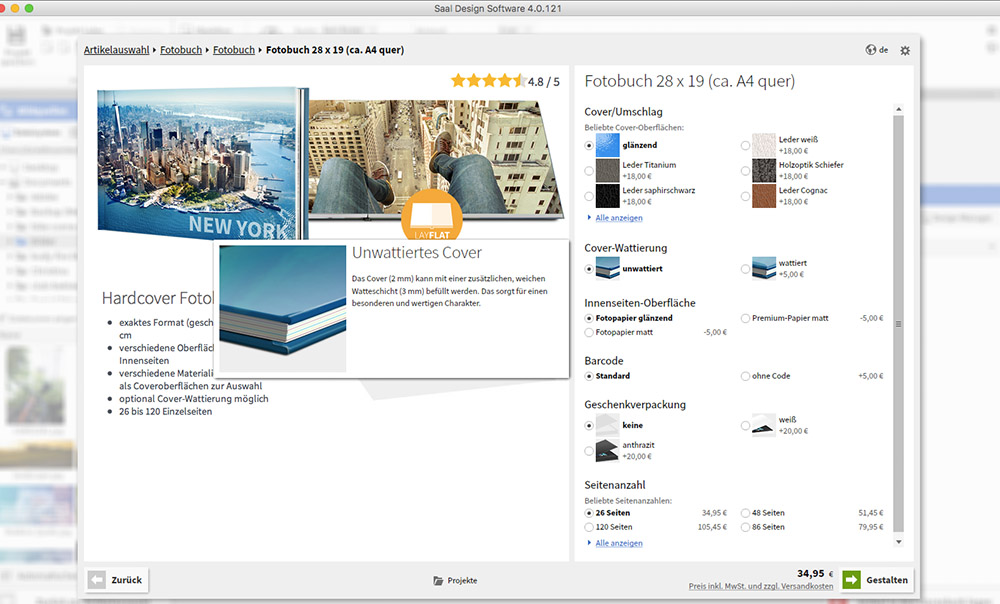
Task: Open the settings gear icon
Action: [x=905, y=50]
